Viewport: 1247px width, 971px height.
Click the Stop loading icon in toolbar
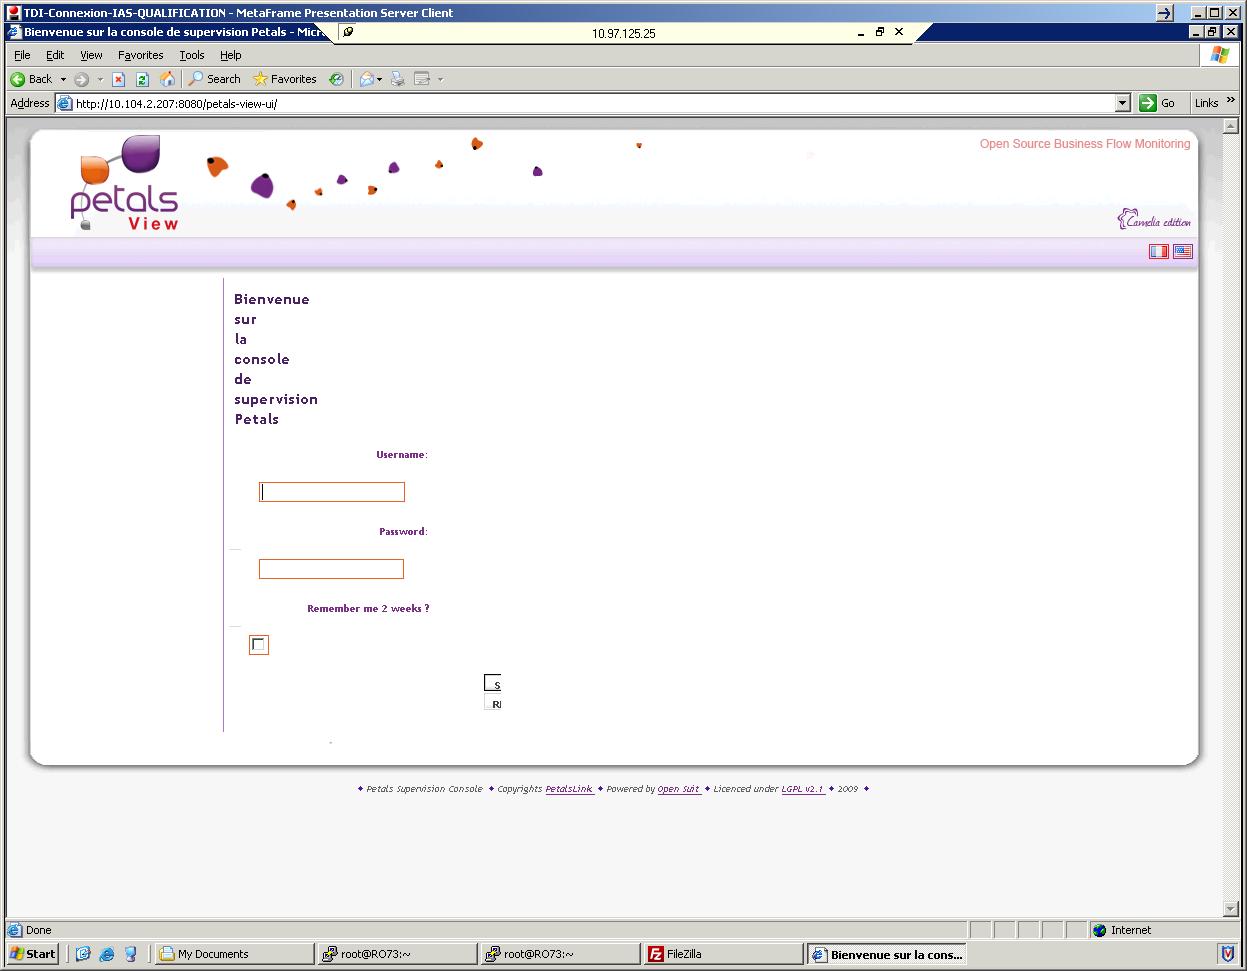[x=118, y=79]
